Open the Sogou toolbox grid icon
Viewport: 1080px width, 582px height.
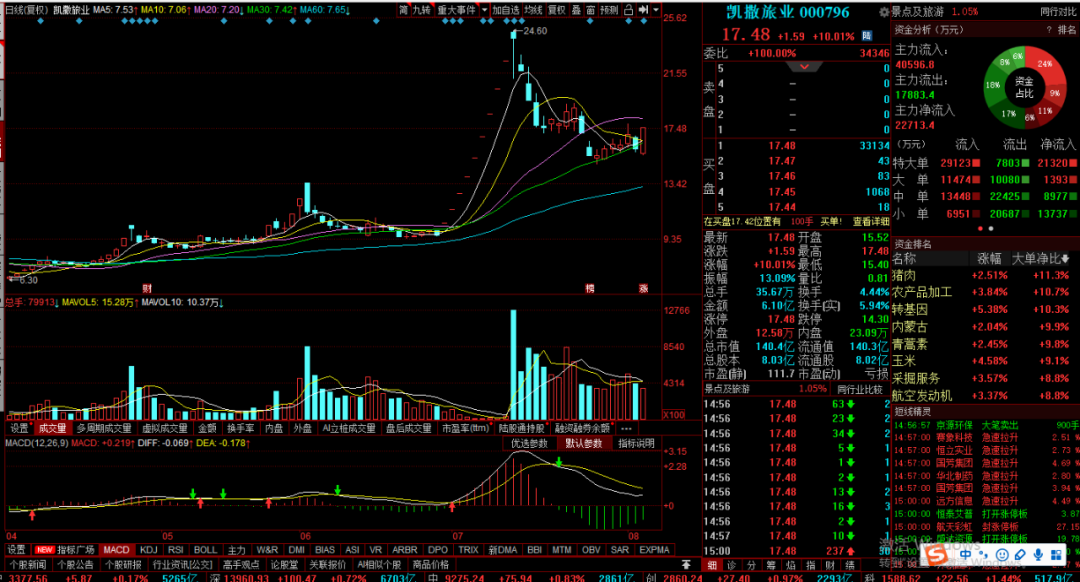point(1057,554)
